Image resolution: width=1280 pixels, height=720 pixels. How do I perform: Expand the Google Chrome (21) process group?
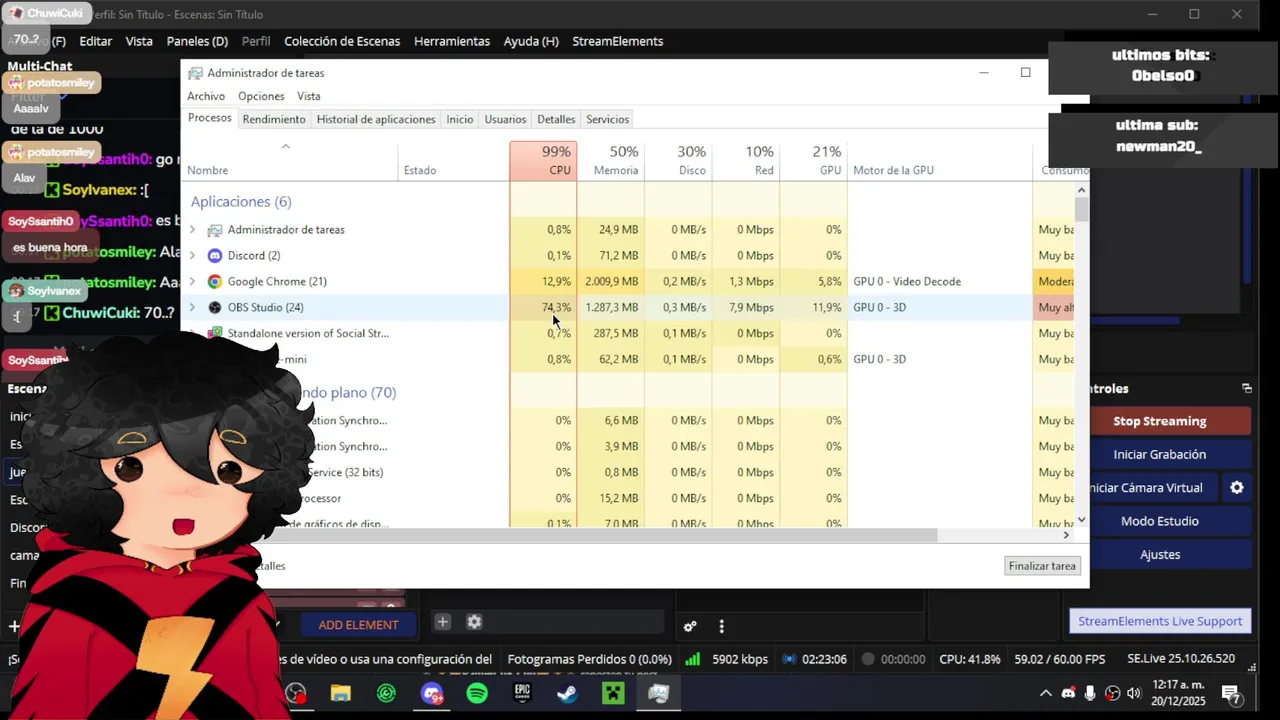pyautogui.click(x=192, y=281)
